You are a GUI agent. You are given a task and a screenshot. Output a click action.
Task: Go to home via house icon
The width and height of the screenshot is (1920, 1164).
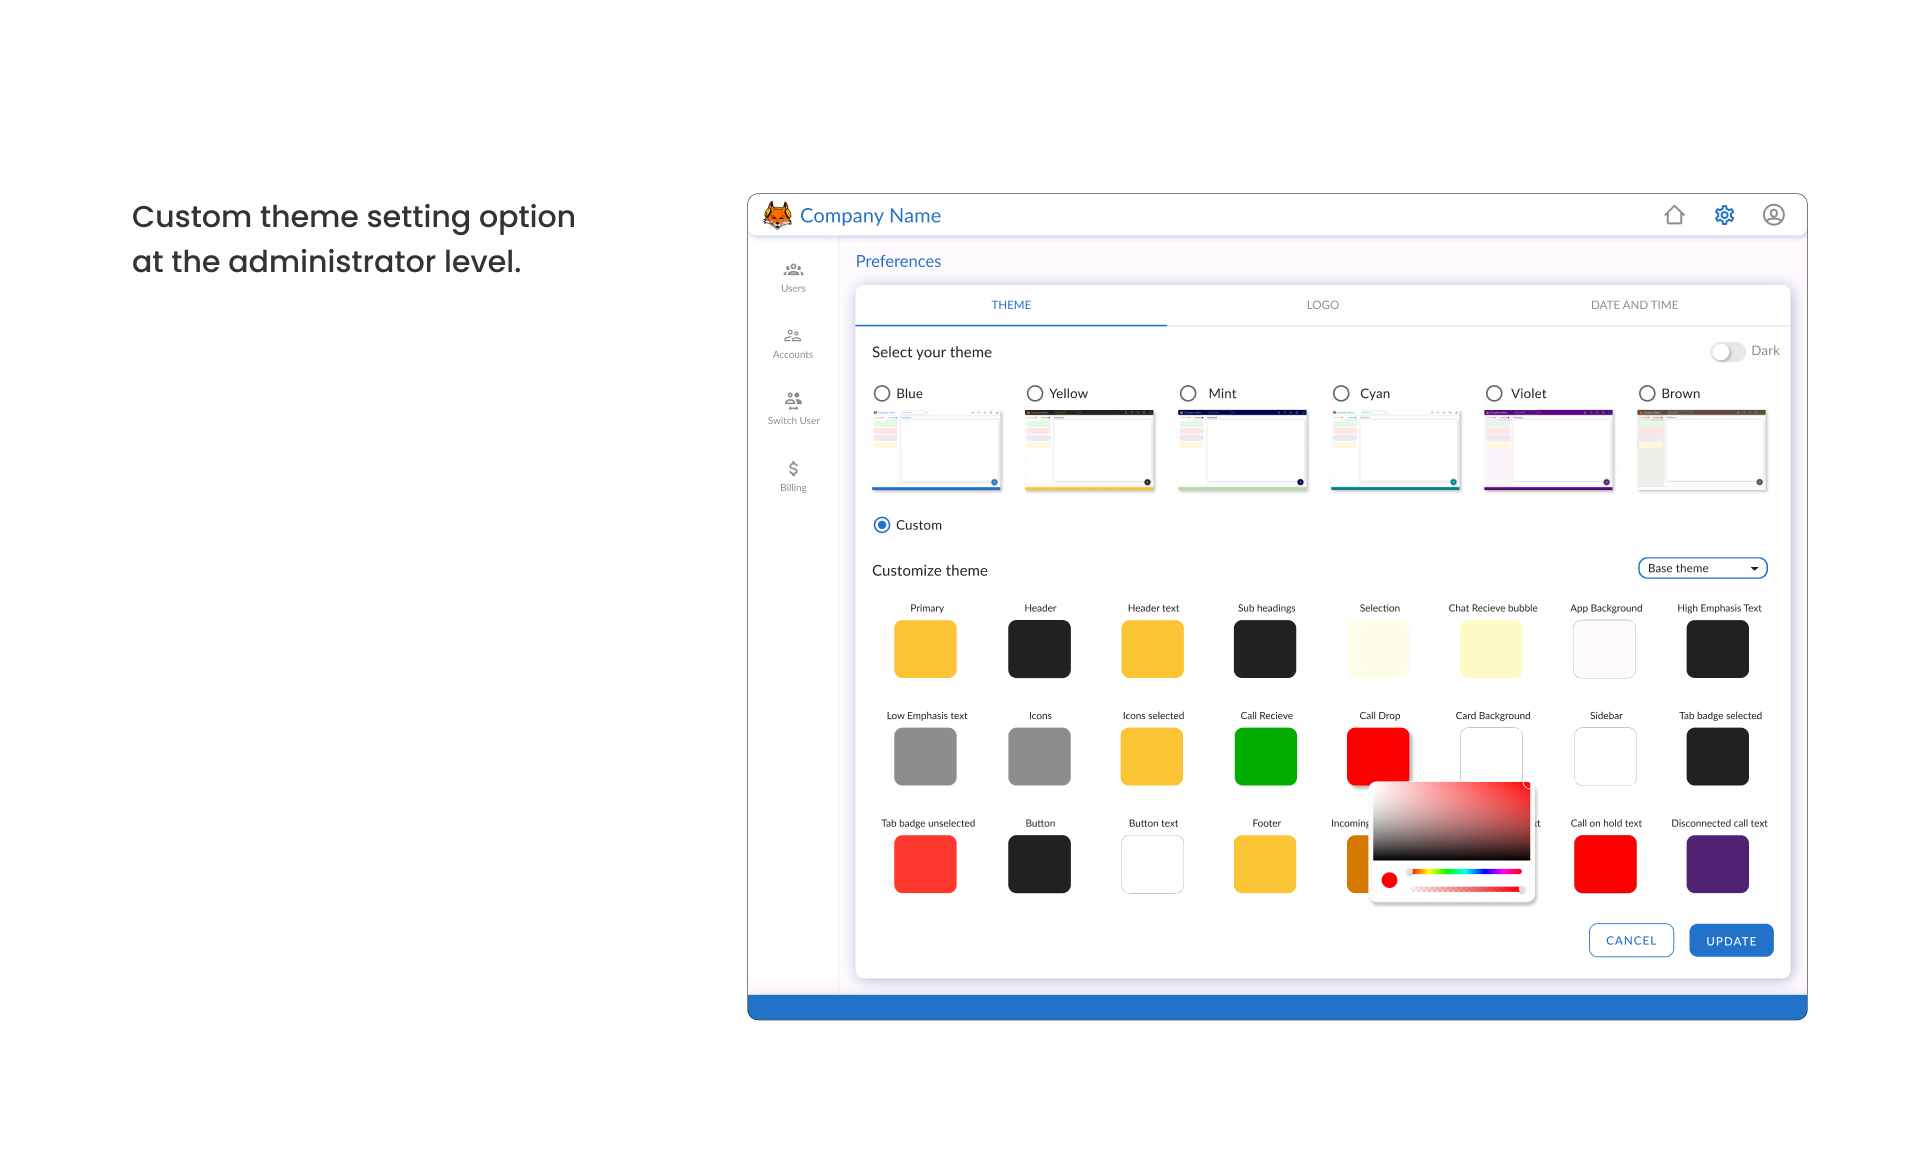pos(1674,215)
